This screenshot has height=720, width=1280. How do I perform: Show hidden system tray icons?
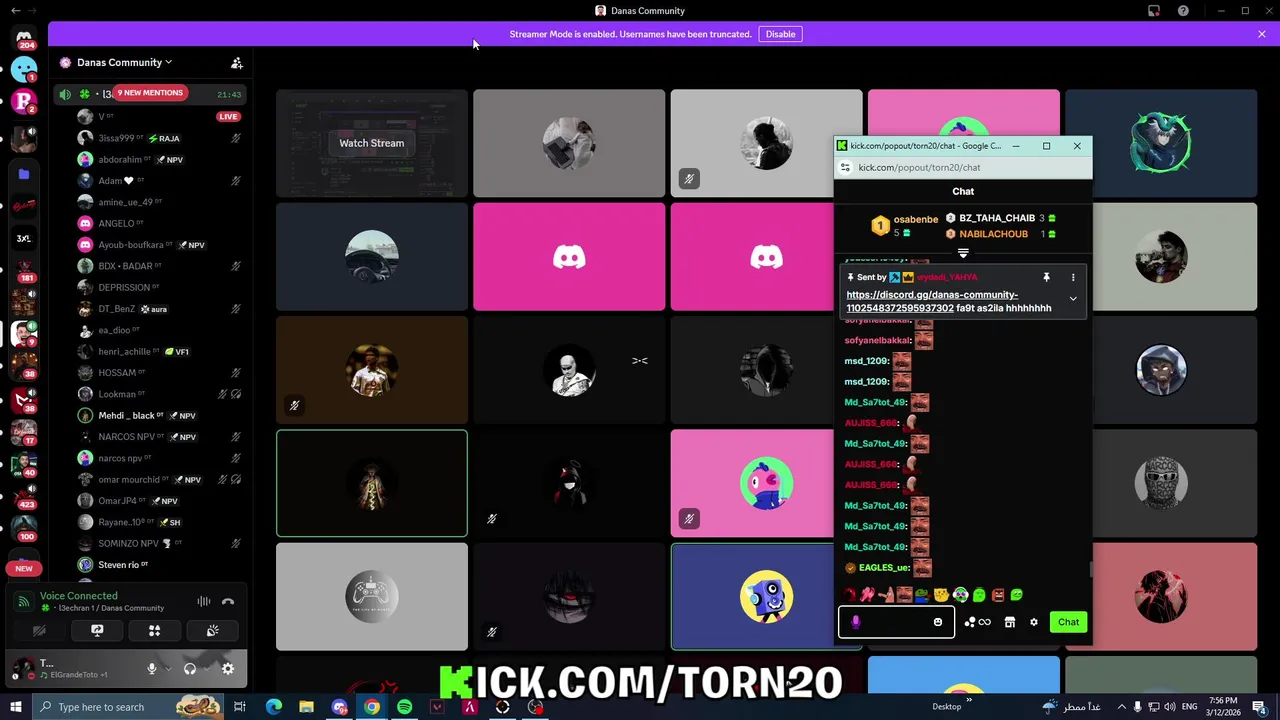tap(1121, 707)
